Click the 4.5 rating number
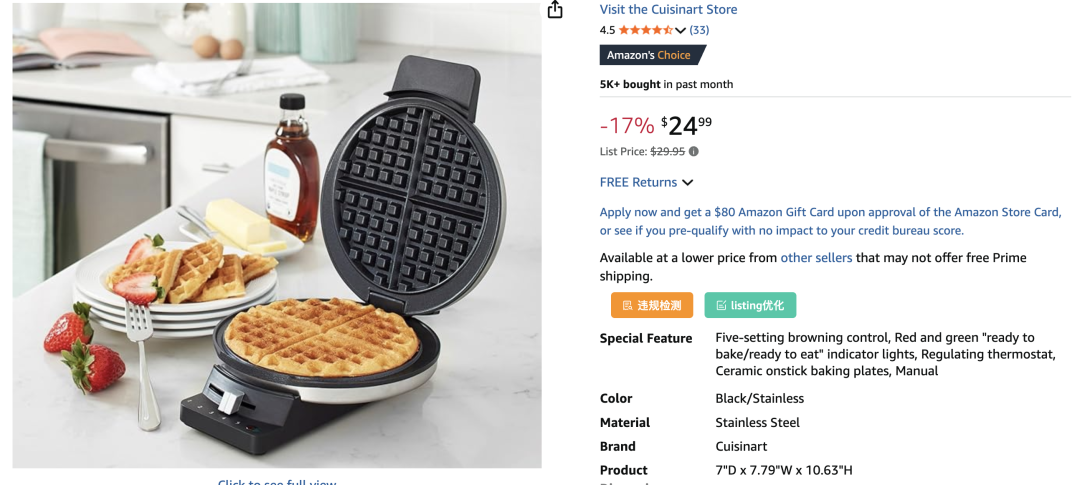This screenshot has height=485, width=1080. (x=608, y=30)
